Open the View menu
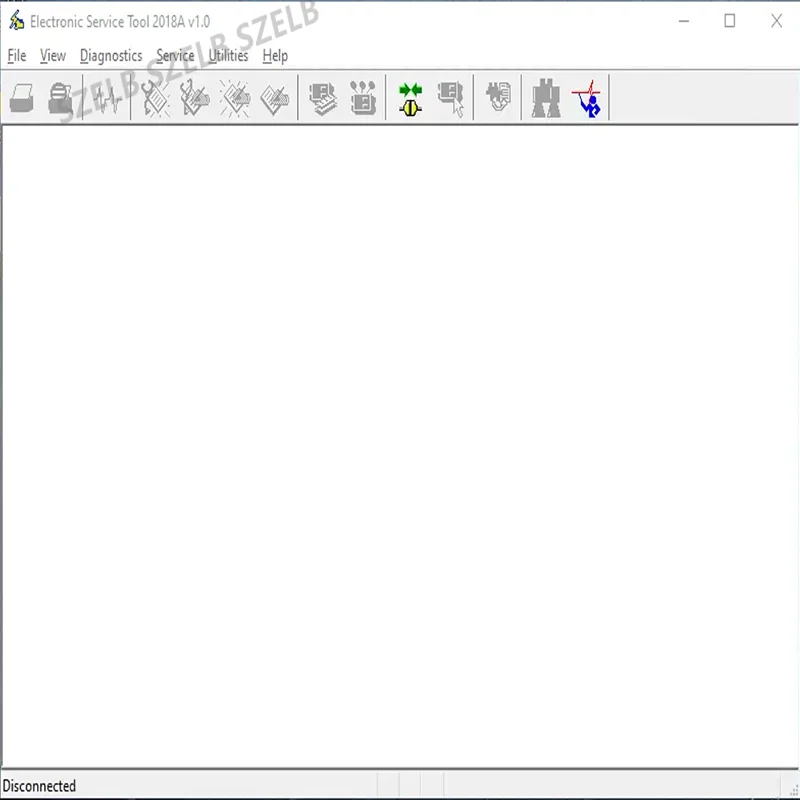Image resolution: width=800 pixels, height=800 pixels. click(53, 55)
